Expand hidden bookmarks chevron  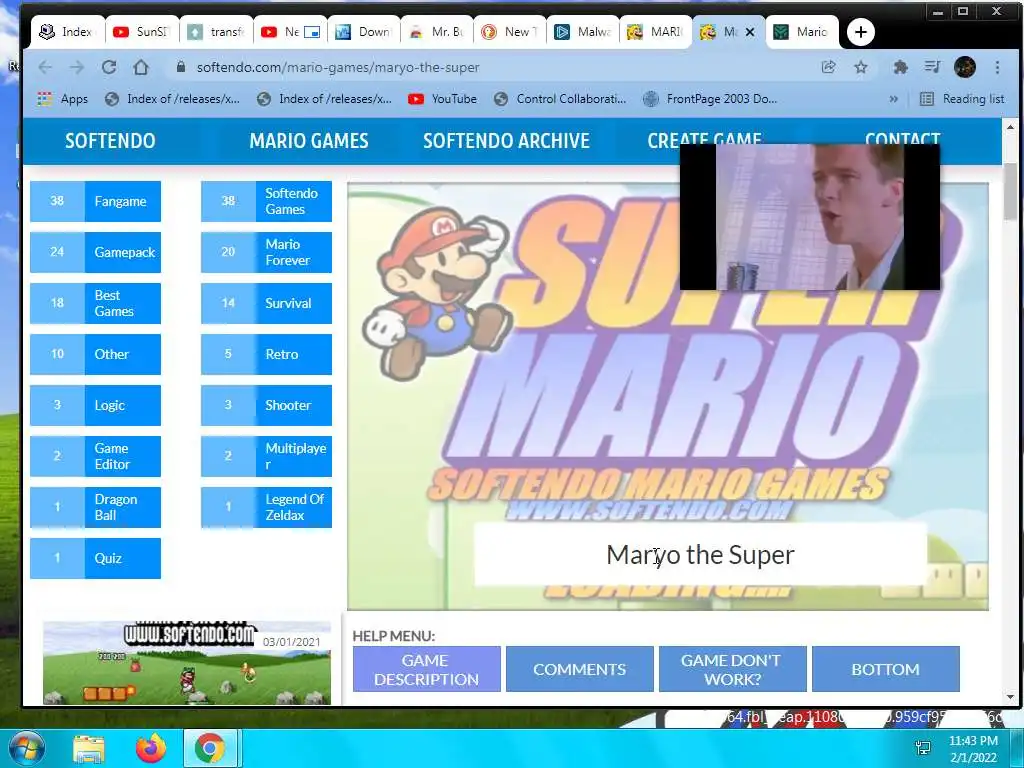(893, 99)
